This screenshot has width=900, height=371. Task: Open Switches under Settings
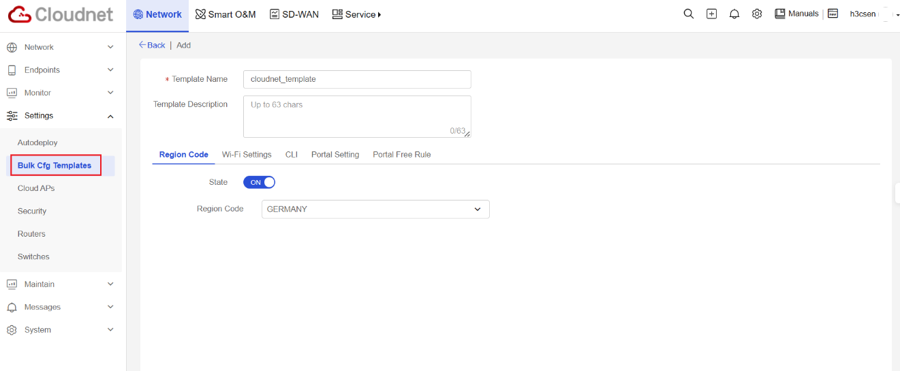[x=33, y=257]
